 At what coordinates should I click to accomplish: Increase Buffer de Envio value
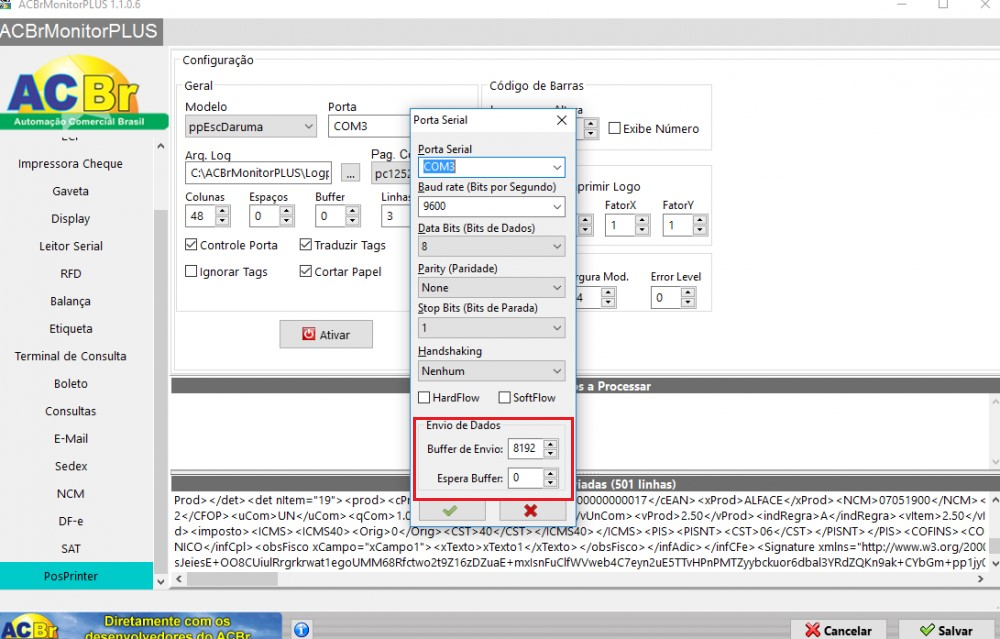(x=551, y=443)
